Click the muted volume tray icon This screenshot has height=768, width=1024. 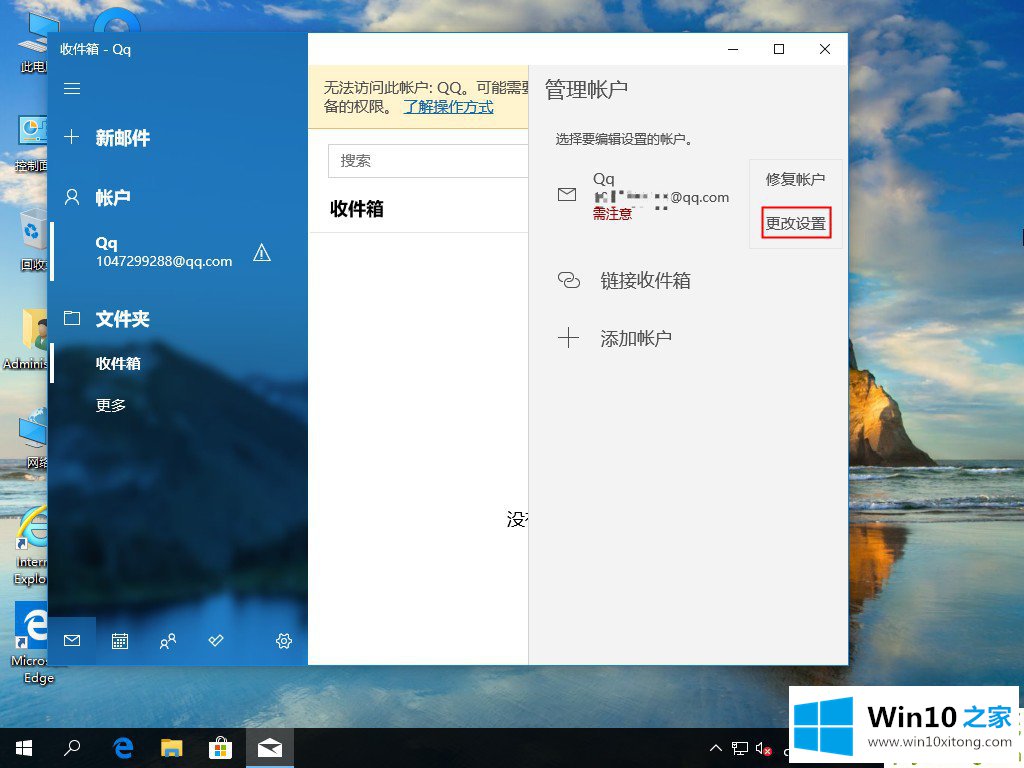763,748
